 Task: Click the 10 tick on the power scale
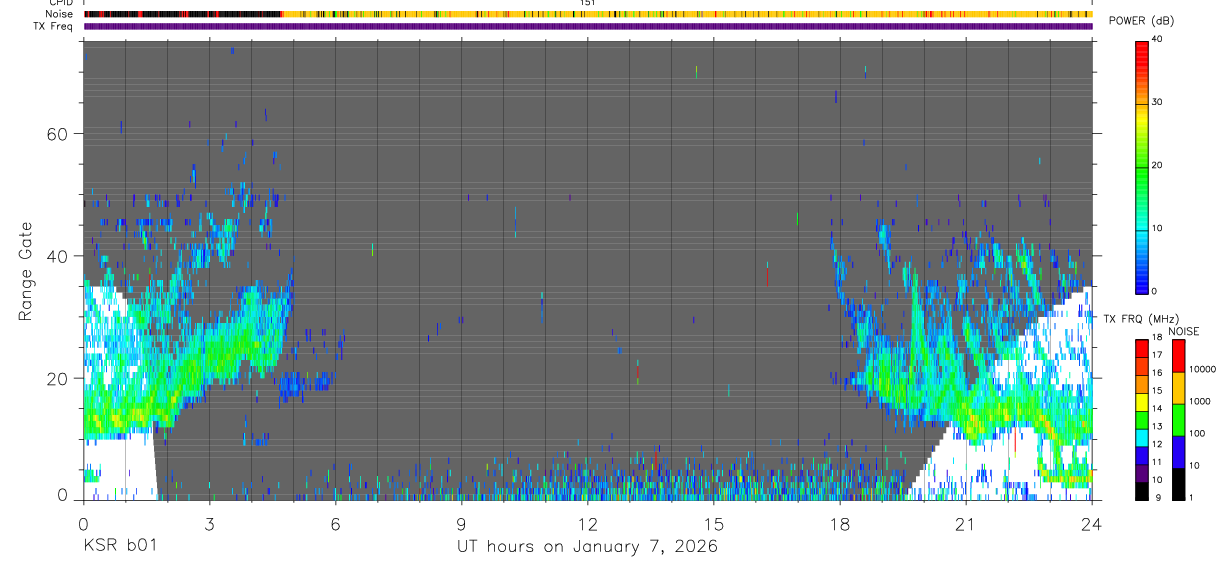click(x=1157, y=228)
